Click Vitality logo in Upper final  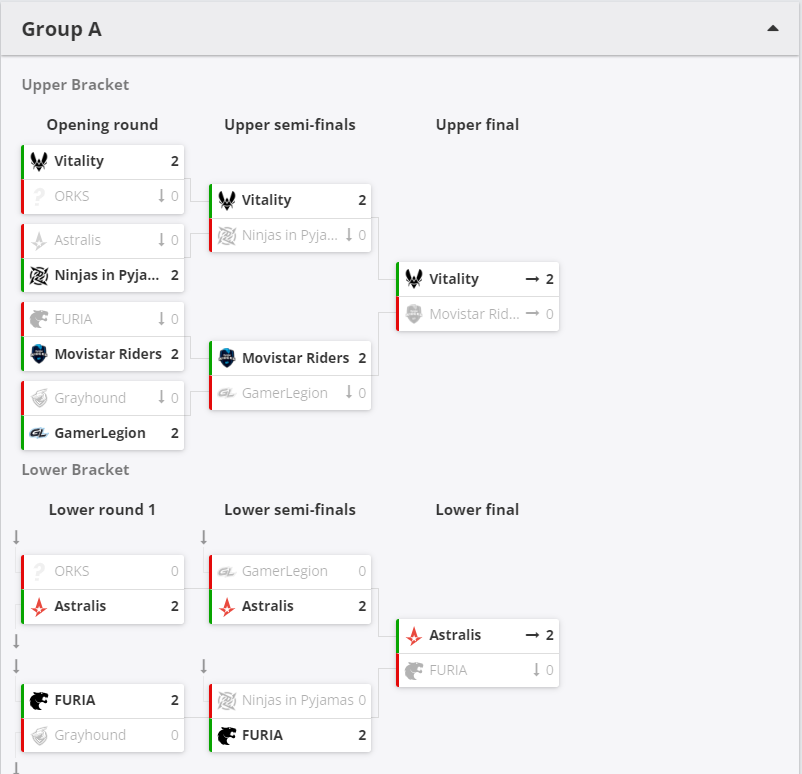click(414, 279)
